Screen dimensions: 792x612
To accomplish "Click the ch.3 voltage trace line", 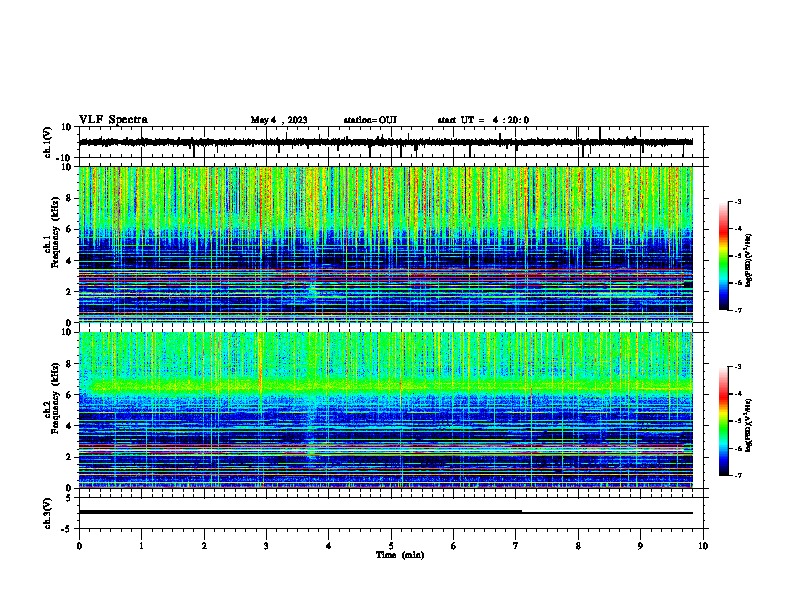I will pyautogui.click(x=386, y=512).
